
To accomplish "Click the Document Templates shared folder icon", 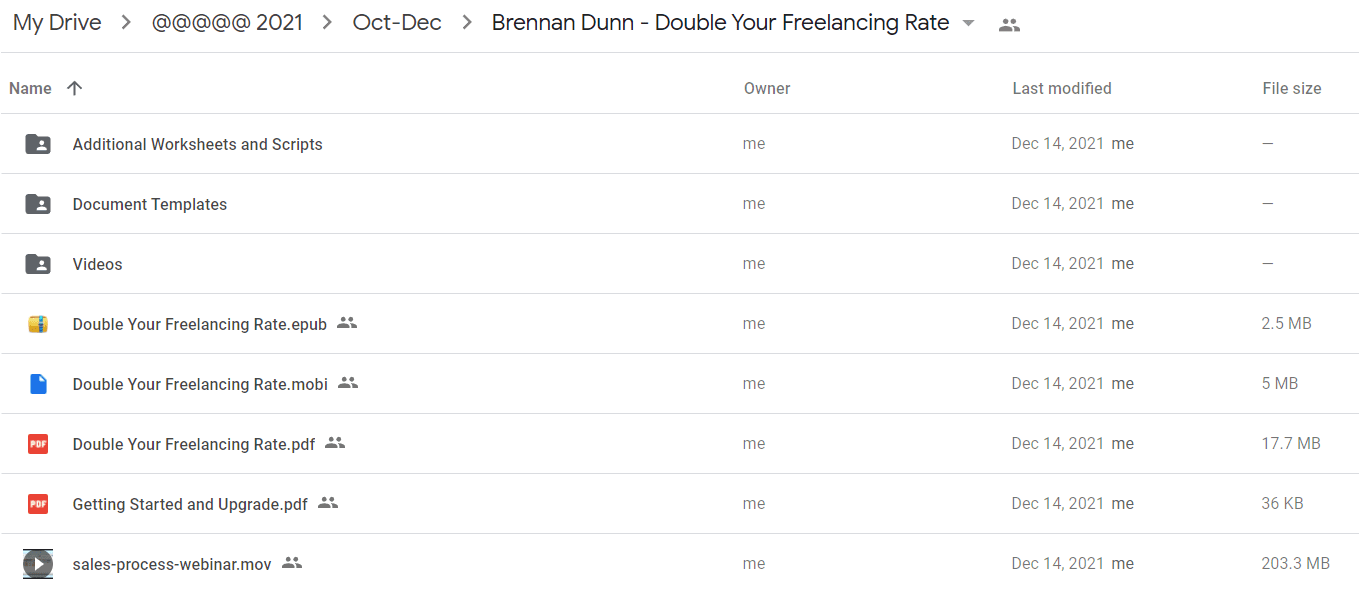I will (38, 204).
